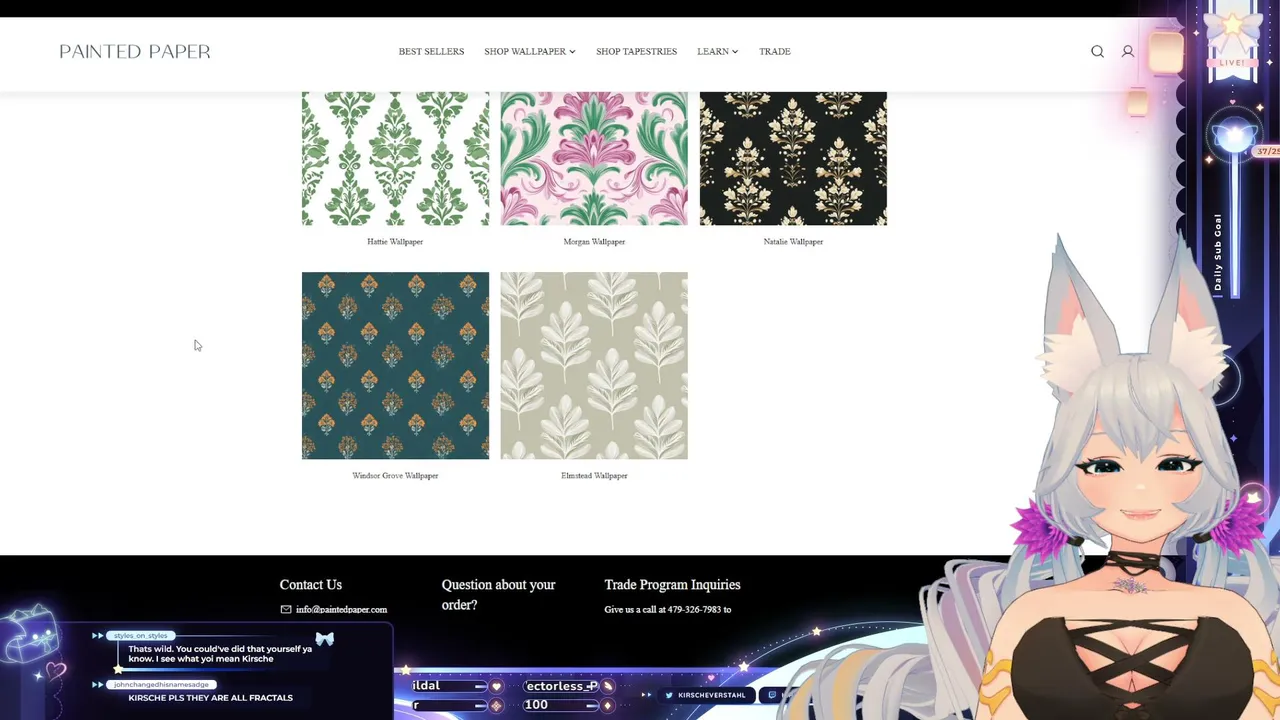Expand the Shop Wallpaper dropdown

coord(530,51)
